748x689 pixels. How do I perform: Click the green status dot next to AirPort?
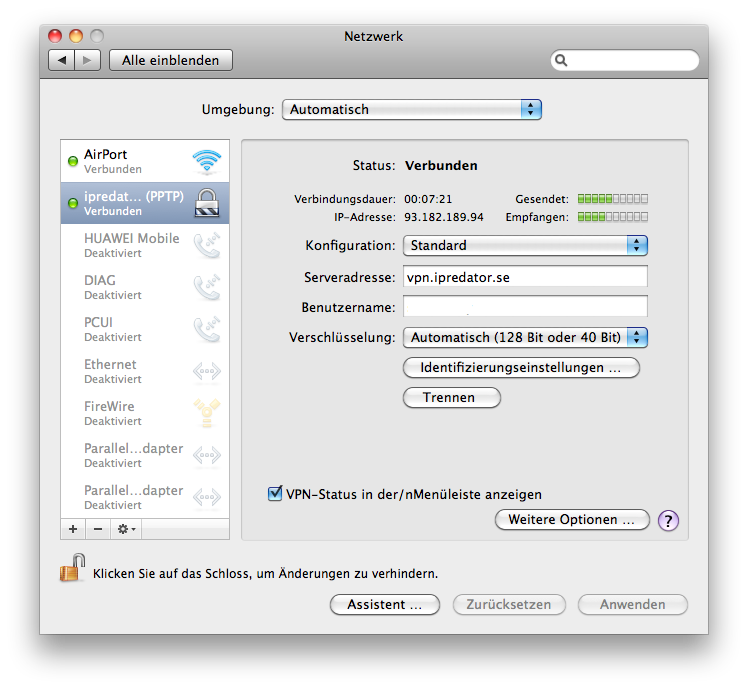(73, 161)
